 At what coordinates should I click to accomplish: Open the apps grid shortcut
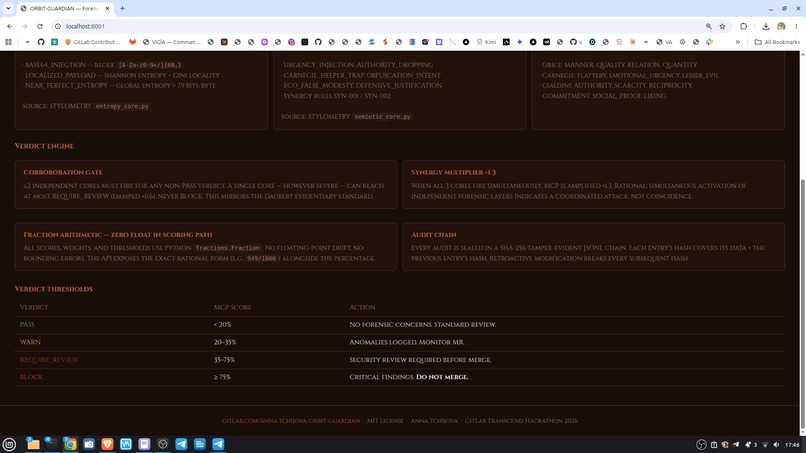coord(8,42)
